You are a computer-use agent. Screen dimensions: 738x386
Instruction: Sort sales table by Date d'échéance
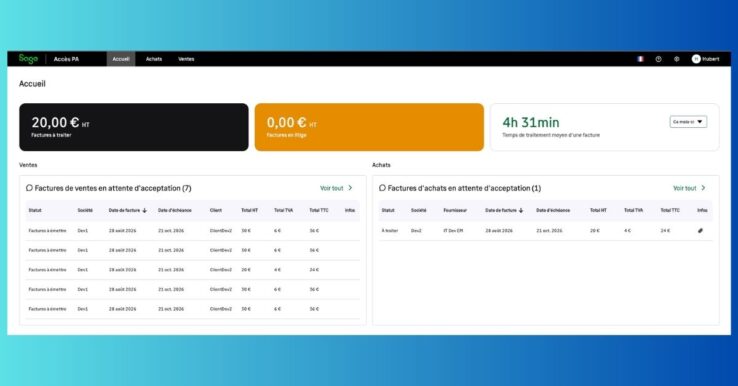click(175, 210)
